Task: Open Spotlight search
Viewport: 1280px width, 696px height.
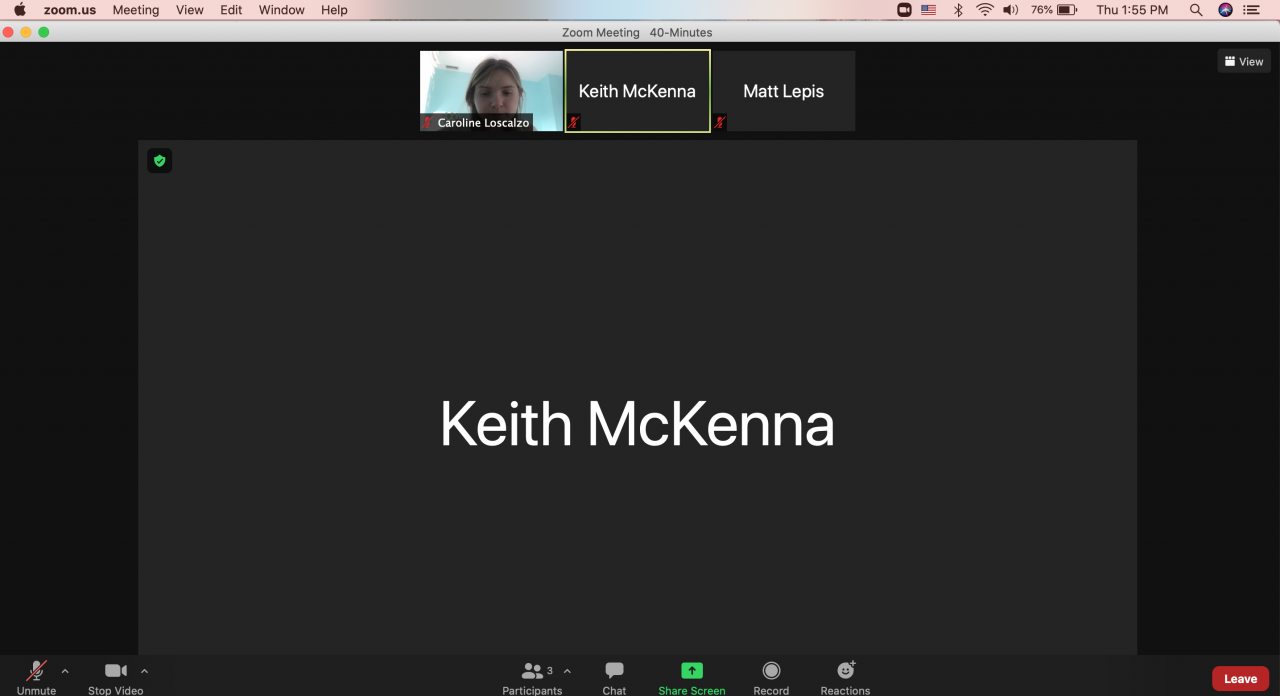Action: click(1196, 10)
